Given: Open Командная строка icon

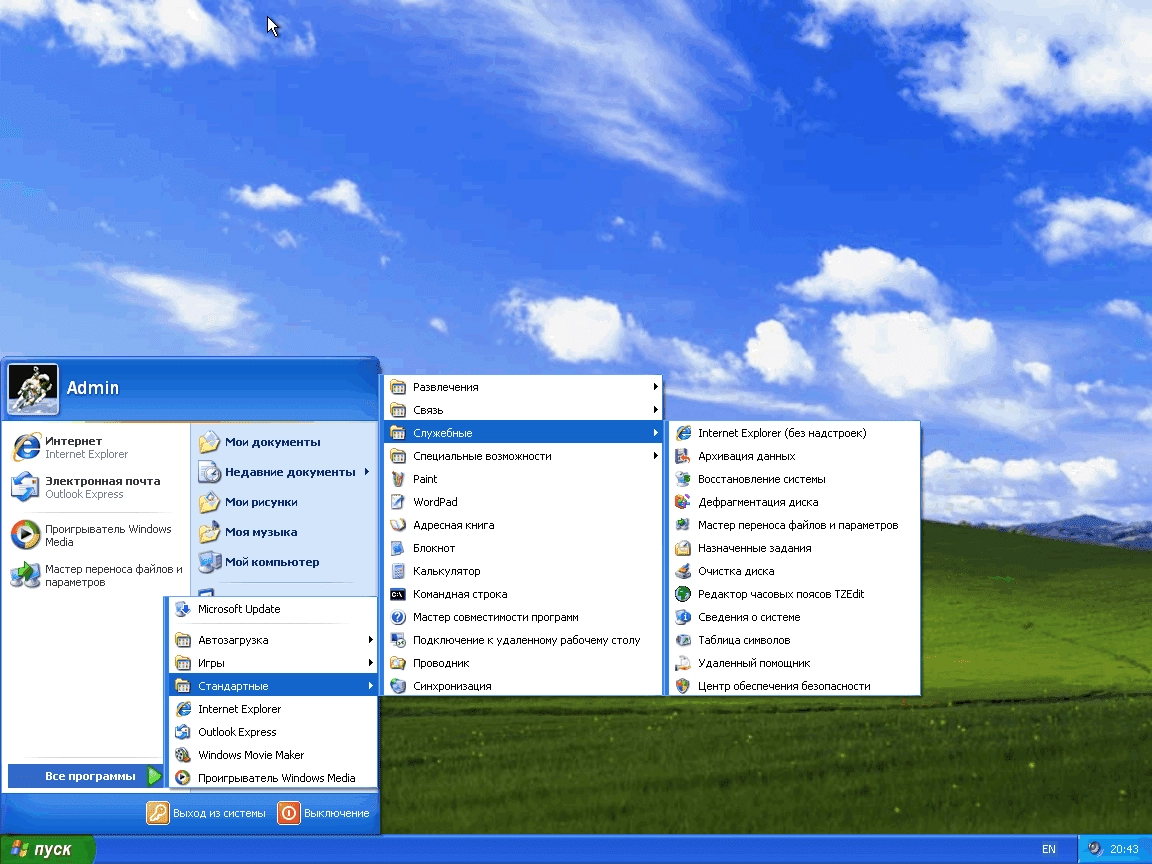Looking at the screenshot, I should [397, 594].
